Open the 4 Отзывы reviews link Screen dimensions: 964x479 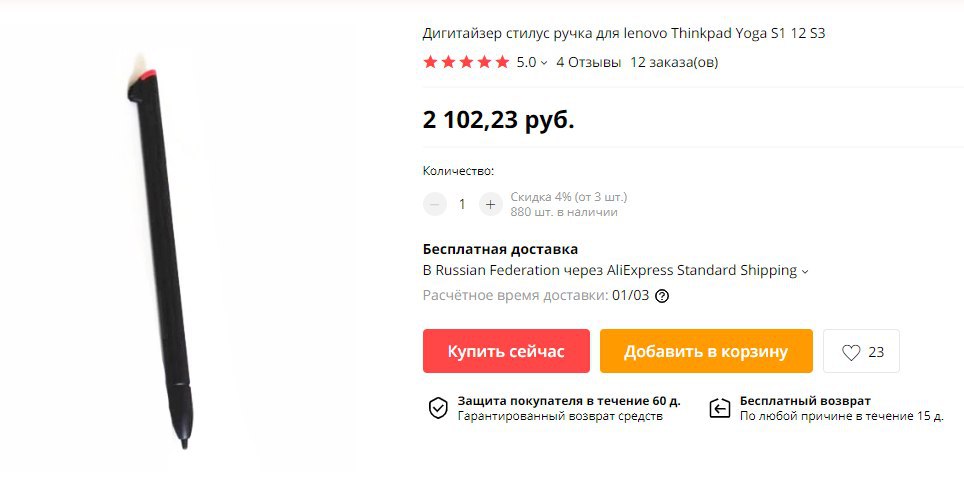pos(588,62)
